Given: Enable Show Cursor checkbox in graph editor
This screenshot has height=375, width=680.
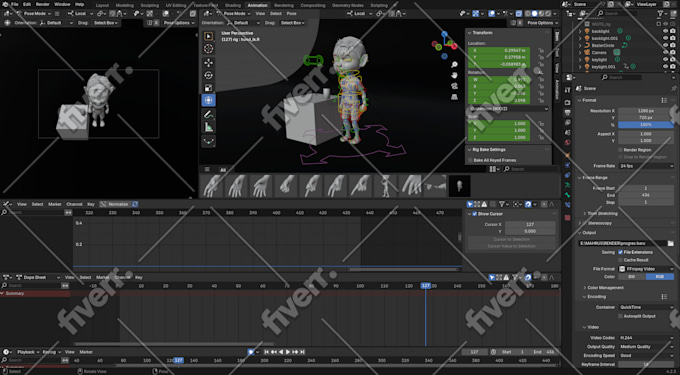Looking at the screenshot, I should (x=474, y=214).
